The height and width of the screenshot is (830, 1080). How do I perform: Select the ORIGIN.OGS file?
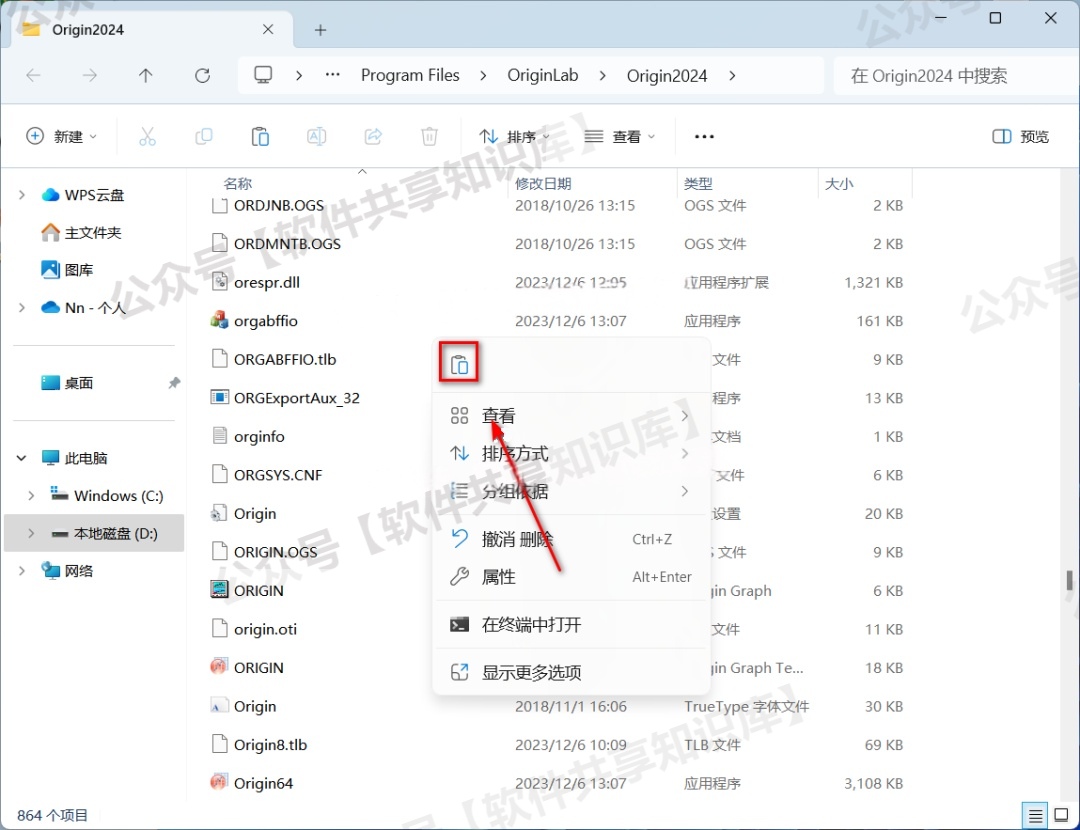tap(264, 552)
